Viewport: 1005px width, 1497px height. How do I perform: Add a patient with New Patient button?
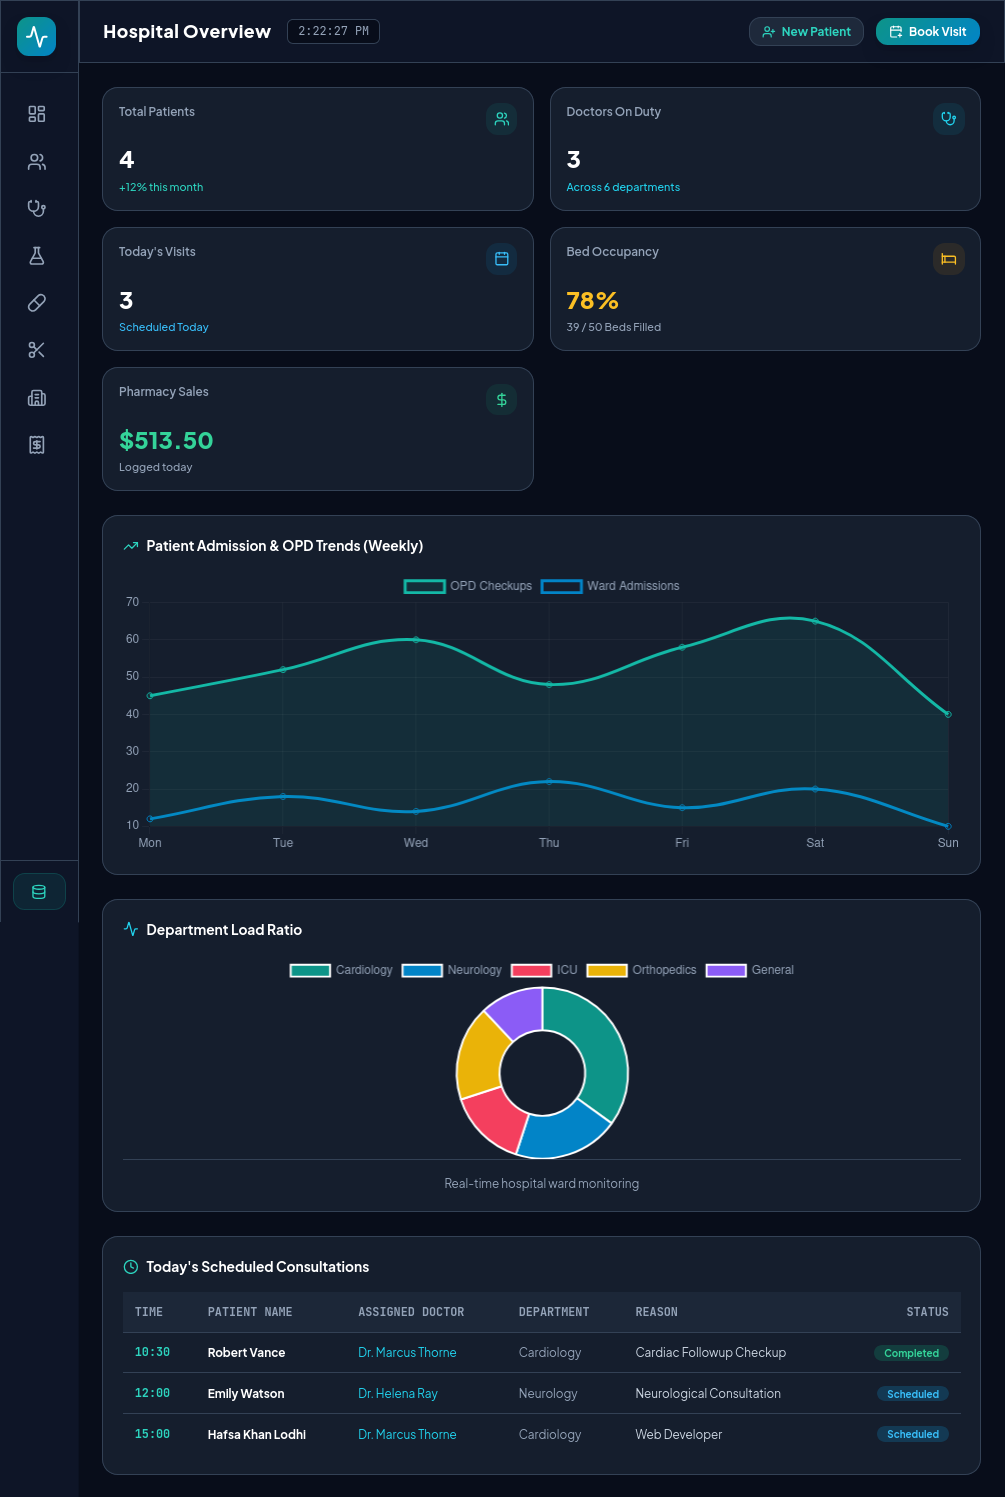coord(806,32)
